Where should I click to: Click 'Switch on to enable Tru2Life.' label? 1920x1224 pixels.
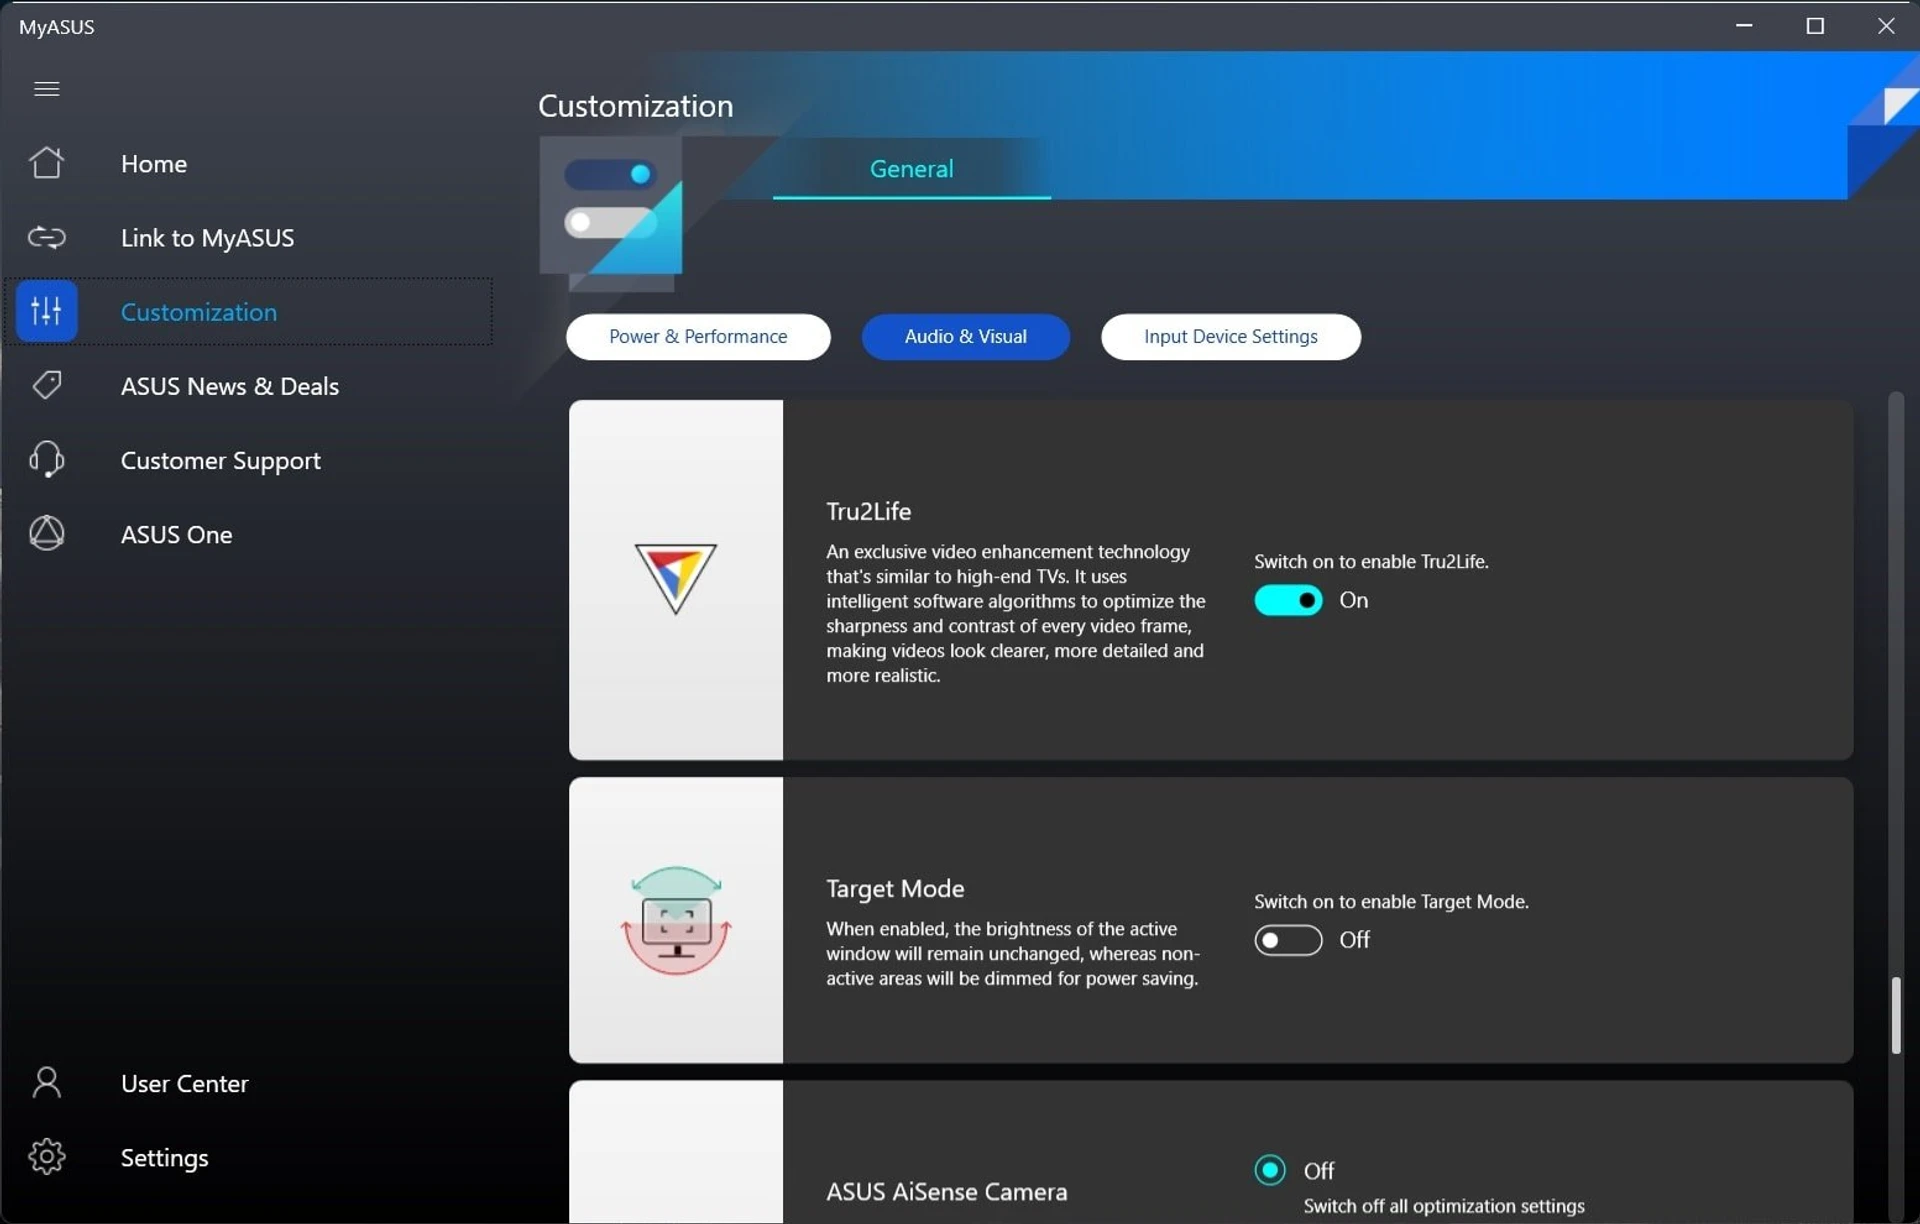click(x=1371, y=561)
